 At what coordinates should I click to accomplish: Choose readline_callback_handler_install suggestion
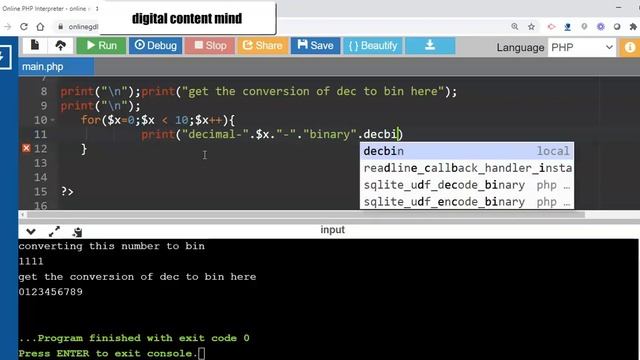[x=467, y=168]
